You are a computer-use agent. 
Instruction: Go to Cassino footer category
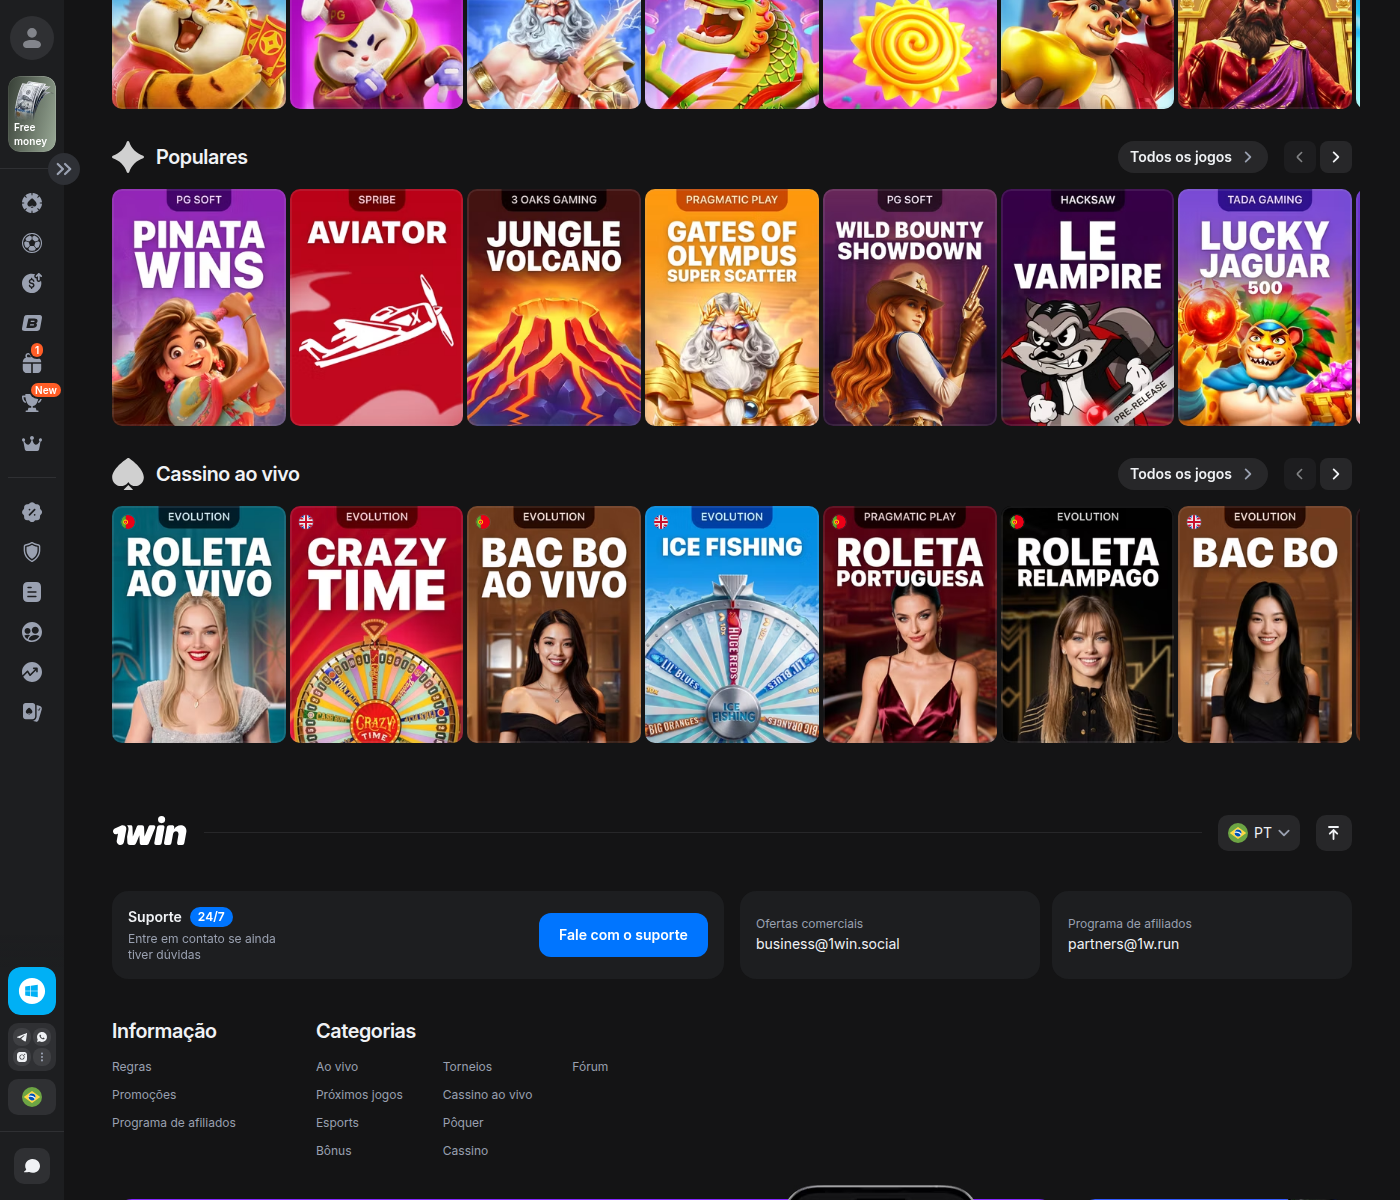[x=465, y=1151]
